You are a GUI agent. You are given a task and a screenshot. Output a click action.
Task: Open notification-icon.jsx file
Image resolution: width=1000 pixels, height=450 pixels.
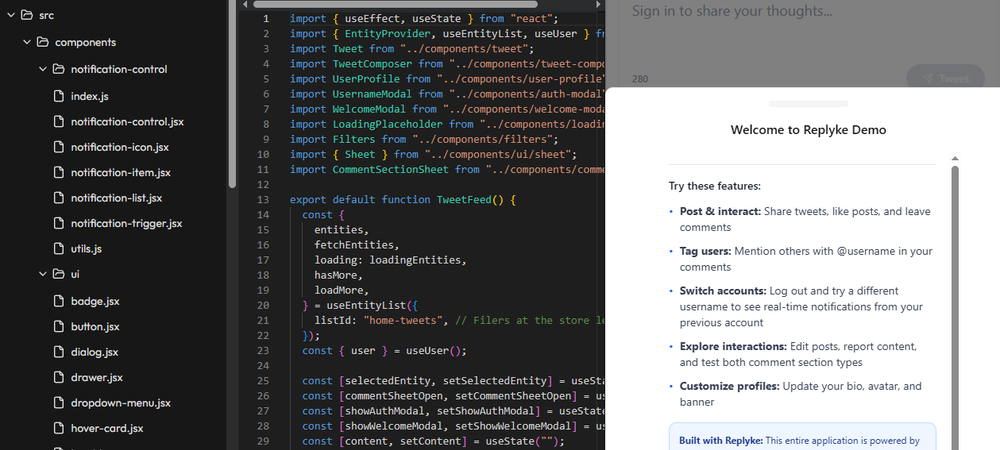pyautogui.click(x=121, y=147)
